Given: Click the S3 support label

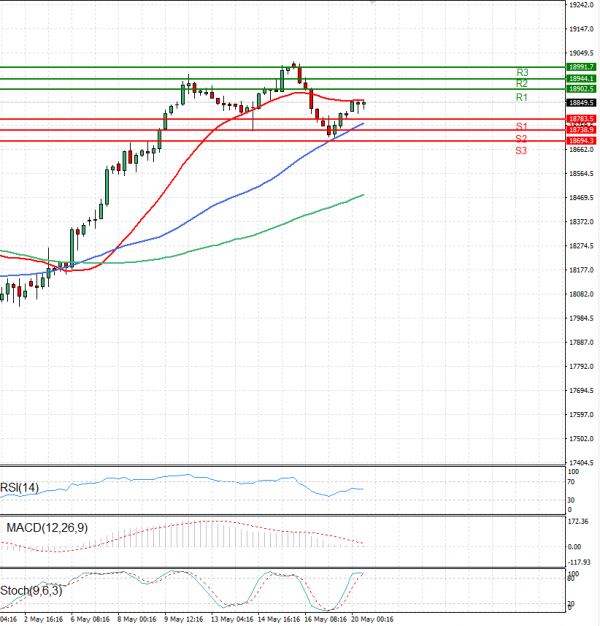Looking at the screenshot, I should (521, 151).
